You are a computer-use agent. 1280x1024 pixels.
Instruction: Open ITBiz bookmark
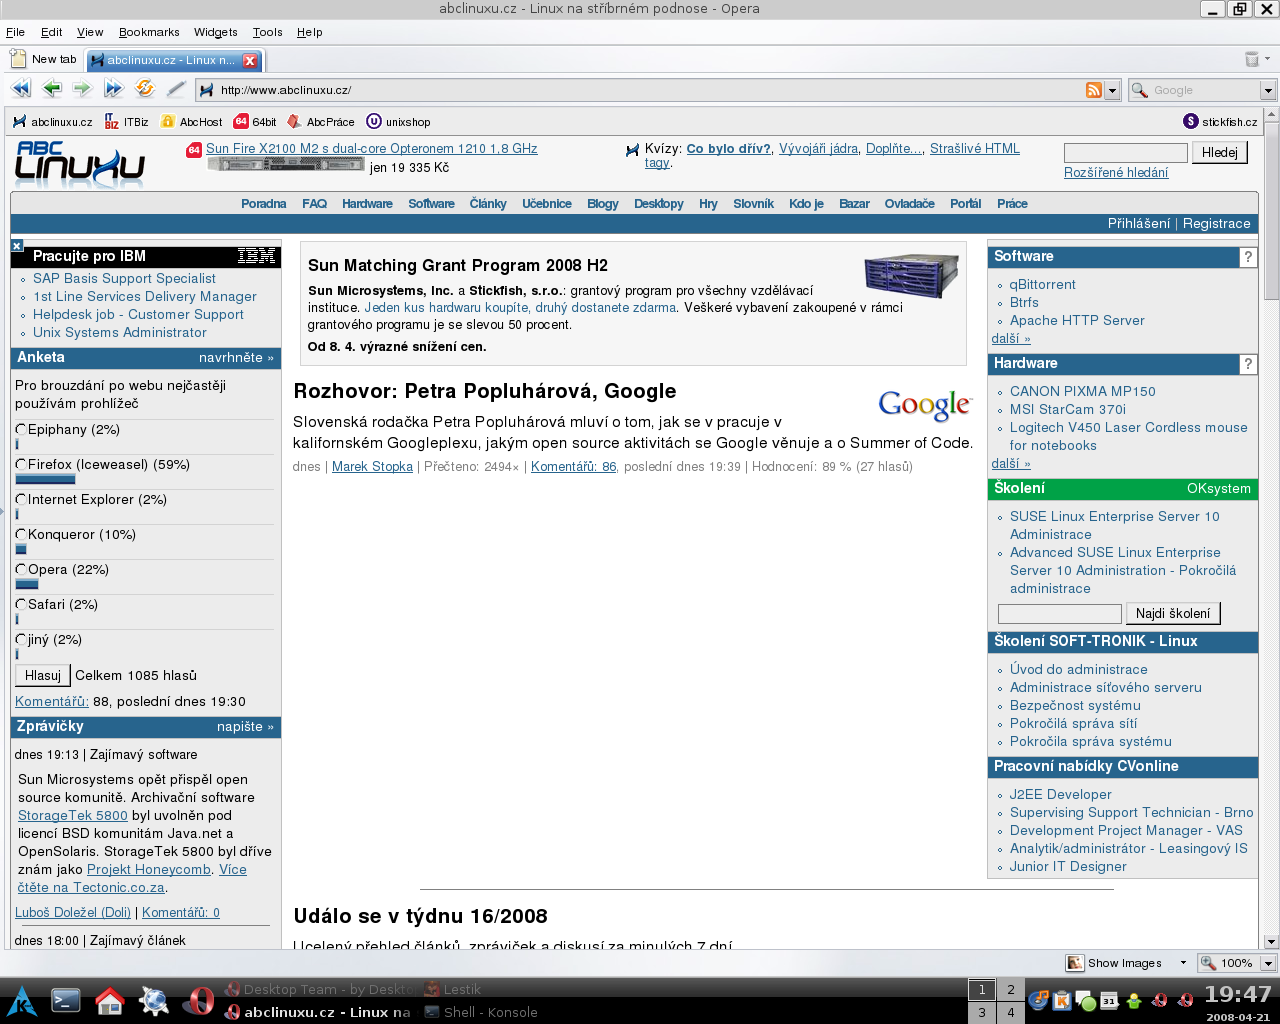(x=126, y=122)
